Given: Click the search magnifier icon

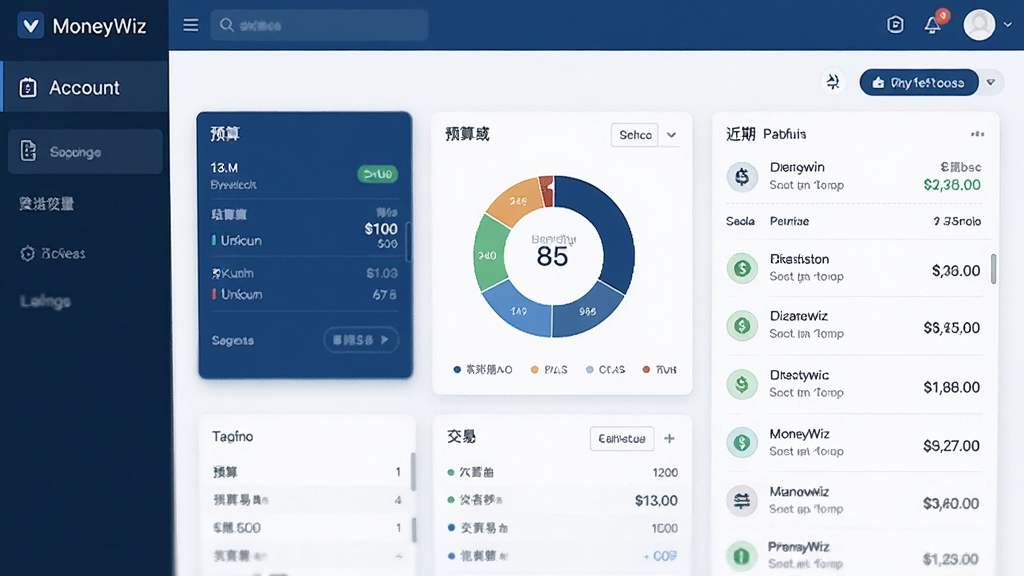Looking at the screenshot, I should click(x=227, y=25).
